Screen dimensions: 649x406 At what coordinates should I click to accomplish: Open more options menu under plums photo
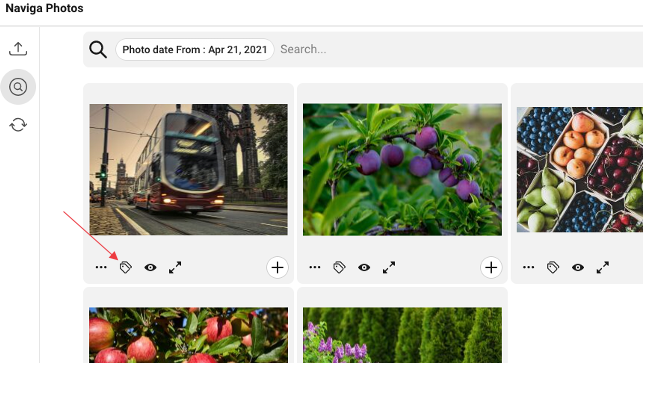point(315,267)
